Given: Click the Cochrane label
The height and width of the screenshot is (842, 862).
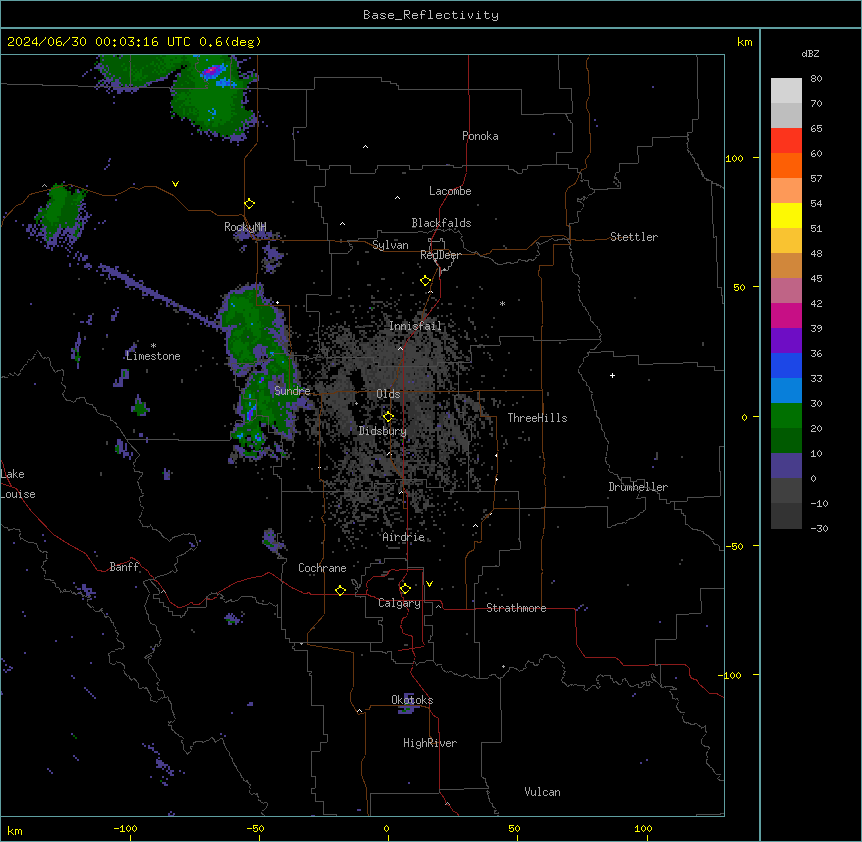Looking at the screenshot, I should 322,568.
